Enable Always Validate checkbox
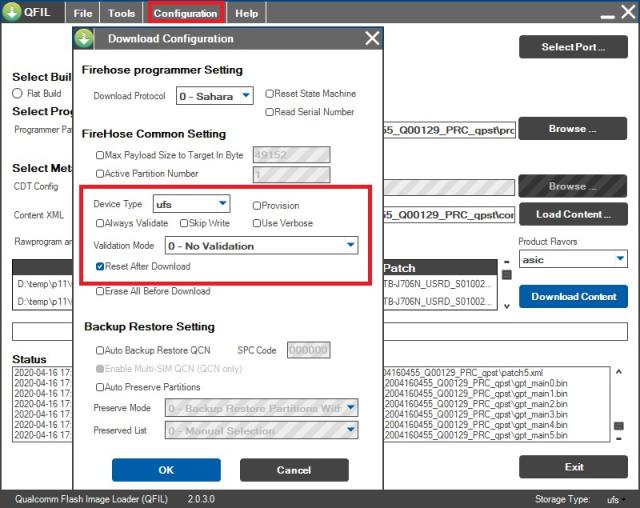The height and width of the screenshot is (508, 640). pos(100,223)
